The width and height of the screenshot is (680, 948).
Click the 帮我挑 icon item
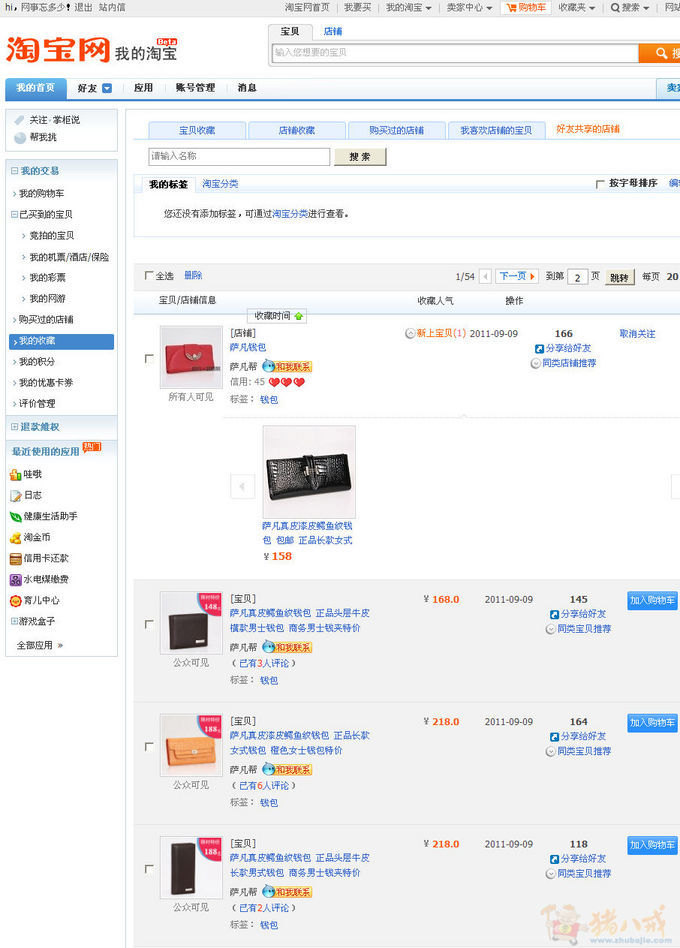click(x=35, y=137)
